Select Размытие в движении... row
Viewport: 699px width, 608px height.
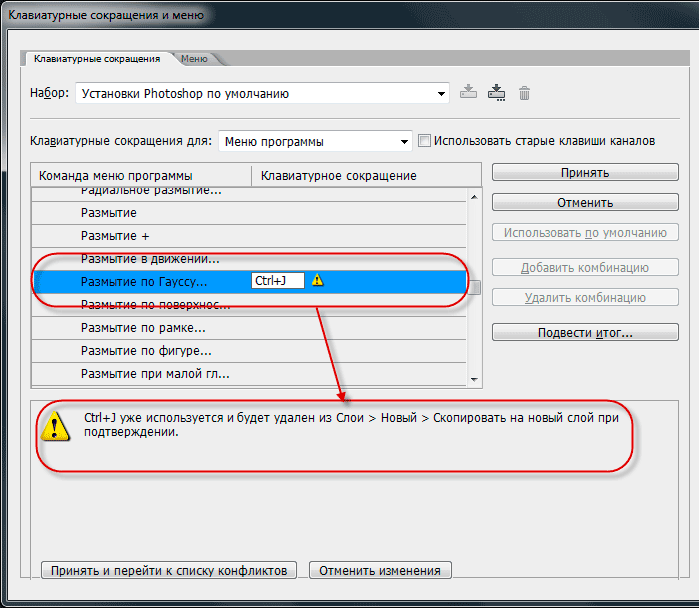click(x=249, y=259)
